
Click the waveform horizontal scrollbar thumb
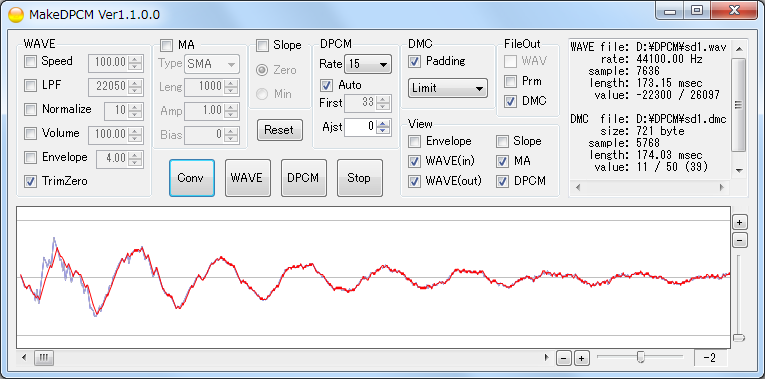(44, 358)
